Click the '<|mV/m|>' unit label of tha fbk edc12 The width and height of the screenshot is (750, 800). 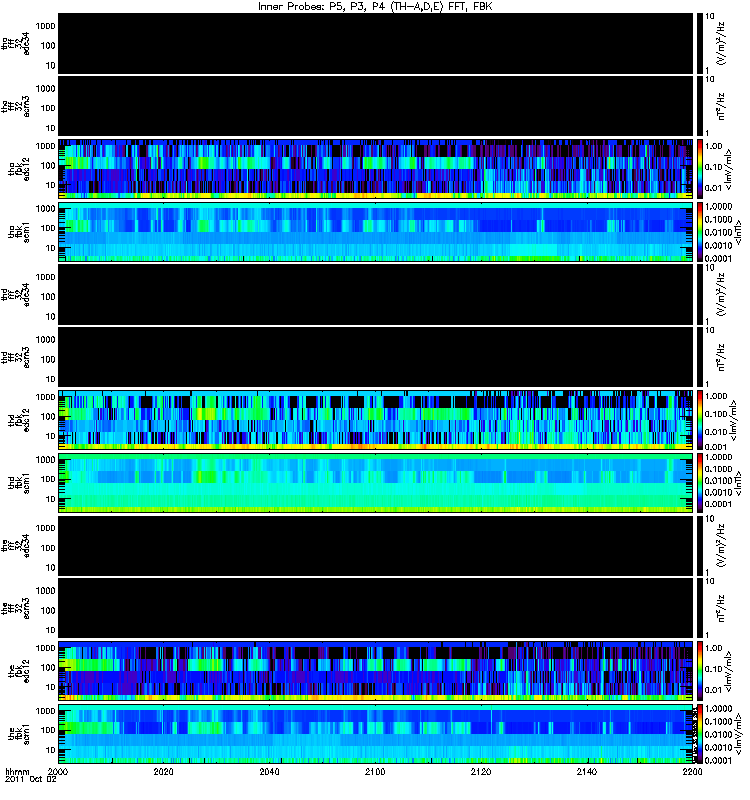(x=728, y=169)
